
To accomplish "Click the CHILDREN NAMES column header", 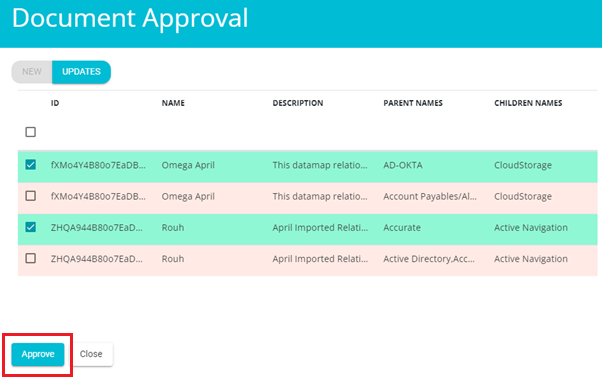I will (x=528, y=103).
